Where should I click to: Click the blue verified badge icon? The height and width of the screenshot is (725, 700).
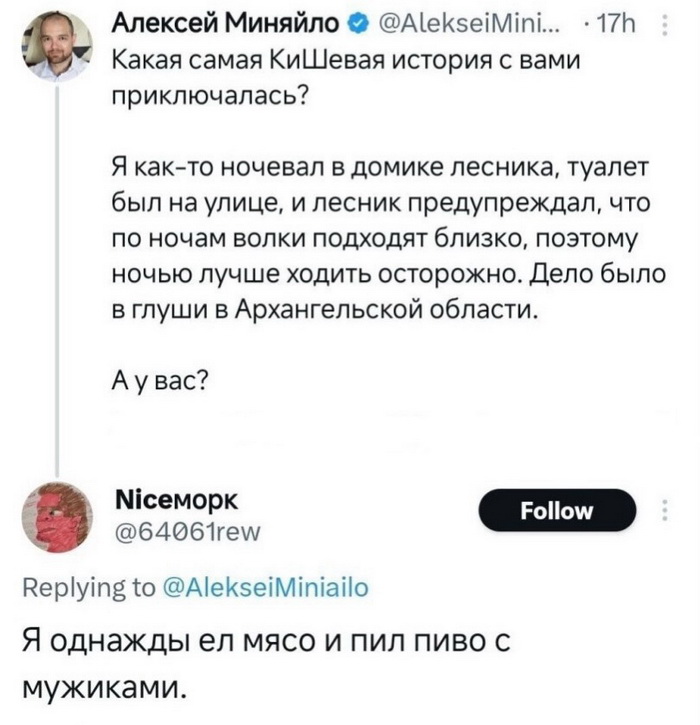tap(359, 24)
